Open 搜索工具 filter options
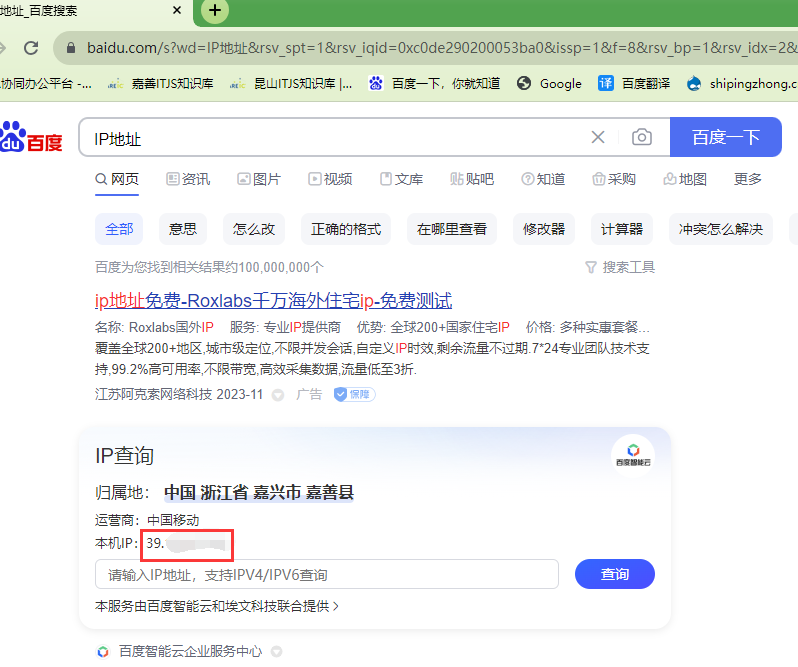The height and width of the screenshot is (667, 798). 620,267
